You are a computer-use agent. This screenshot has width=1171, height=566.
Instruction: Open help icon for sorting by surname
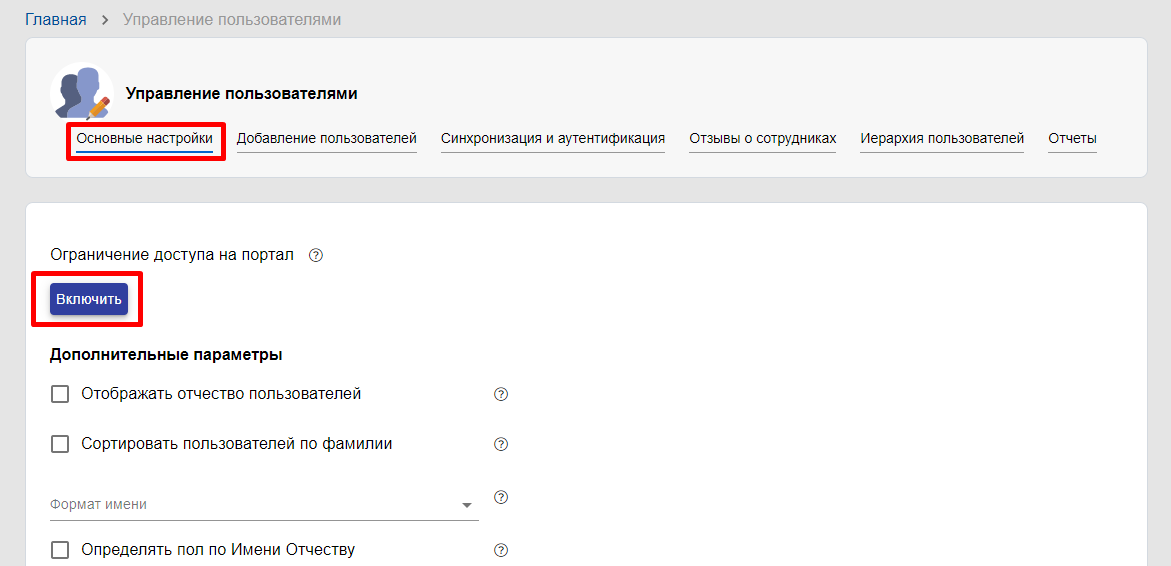click(x=501, y=444)
